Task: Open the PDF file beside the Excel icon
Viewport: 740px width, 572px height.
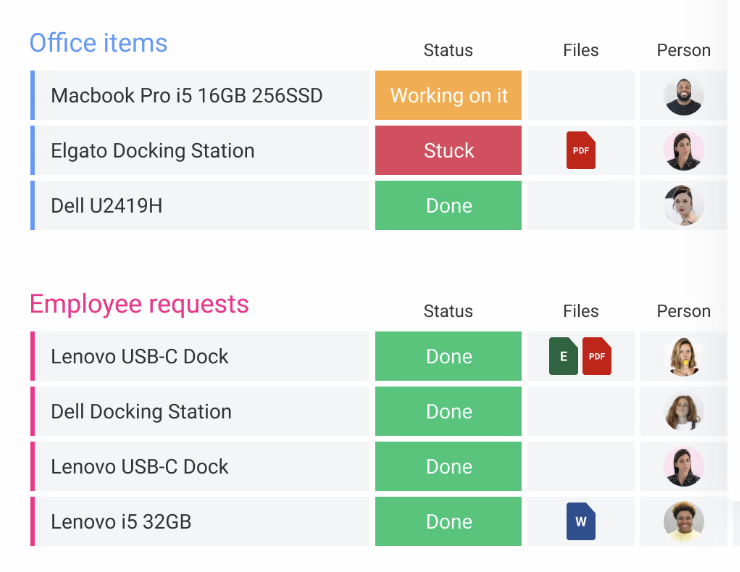Action: point(597,356)
